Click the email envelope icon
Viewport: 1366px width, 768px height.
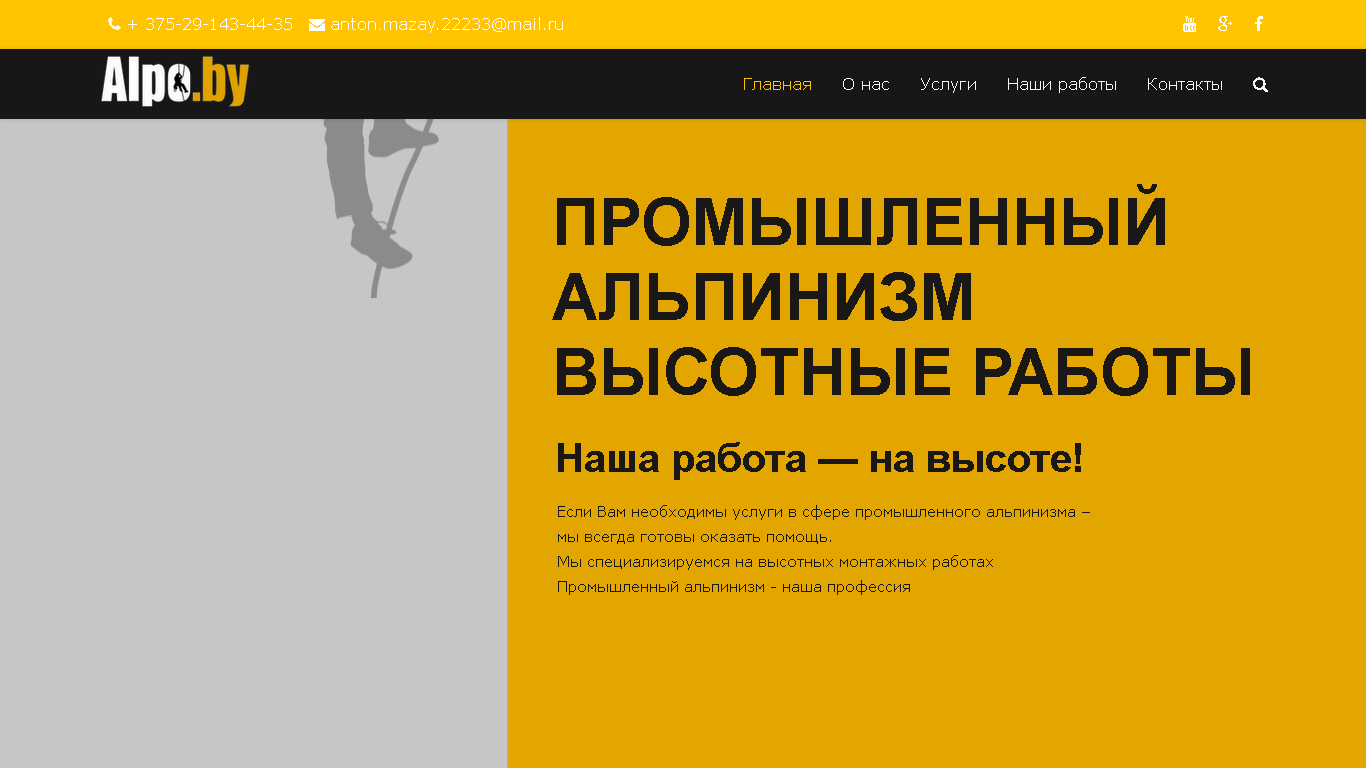pos(317,25)
